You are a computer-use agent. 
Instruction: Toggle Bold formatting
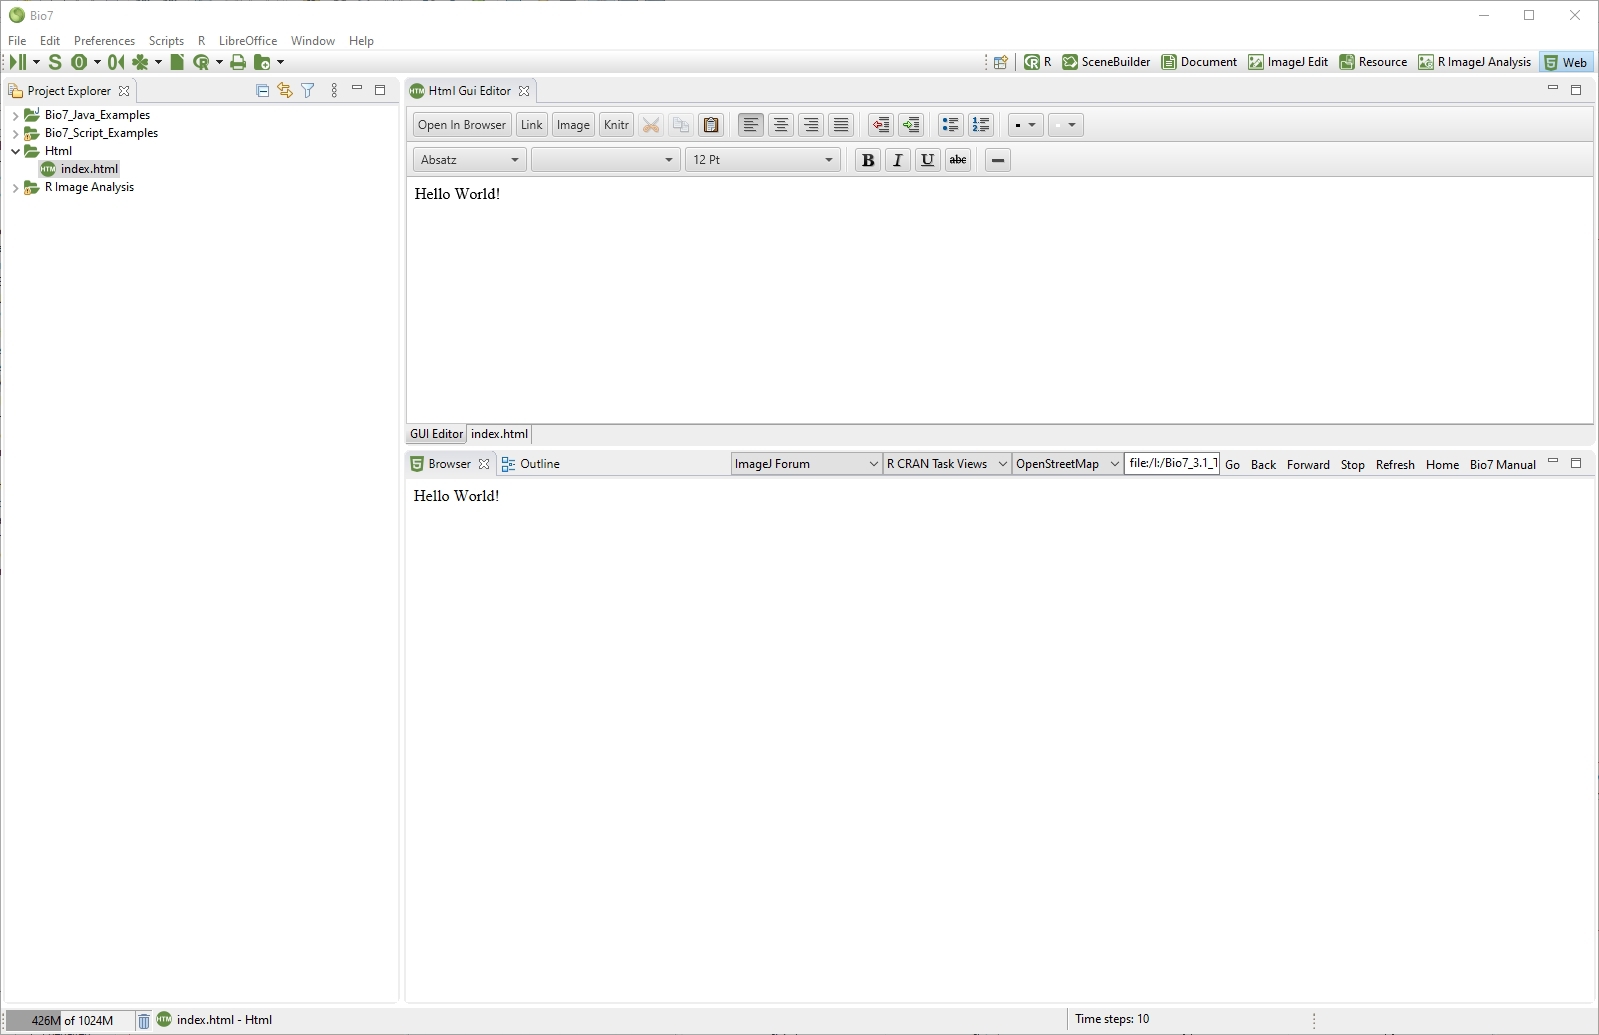pyautogui.click(x=868, y=160)
